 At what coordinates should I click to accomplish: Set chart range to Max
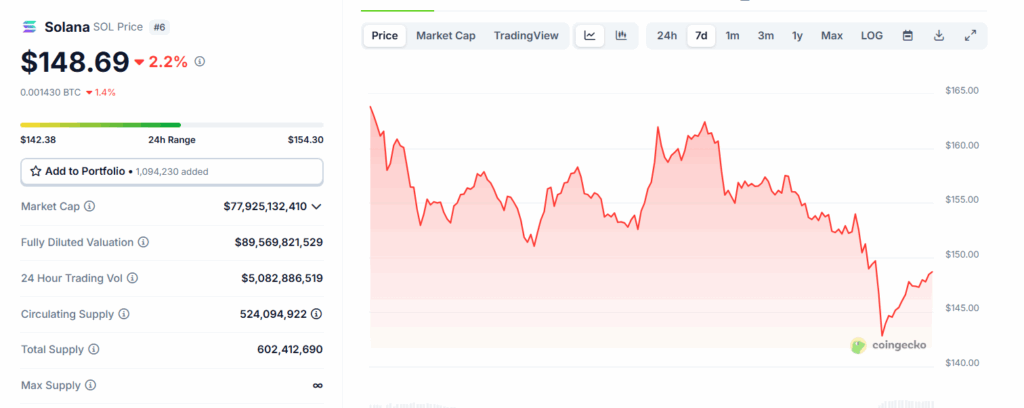click(832, 36)
